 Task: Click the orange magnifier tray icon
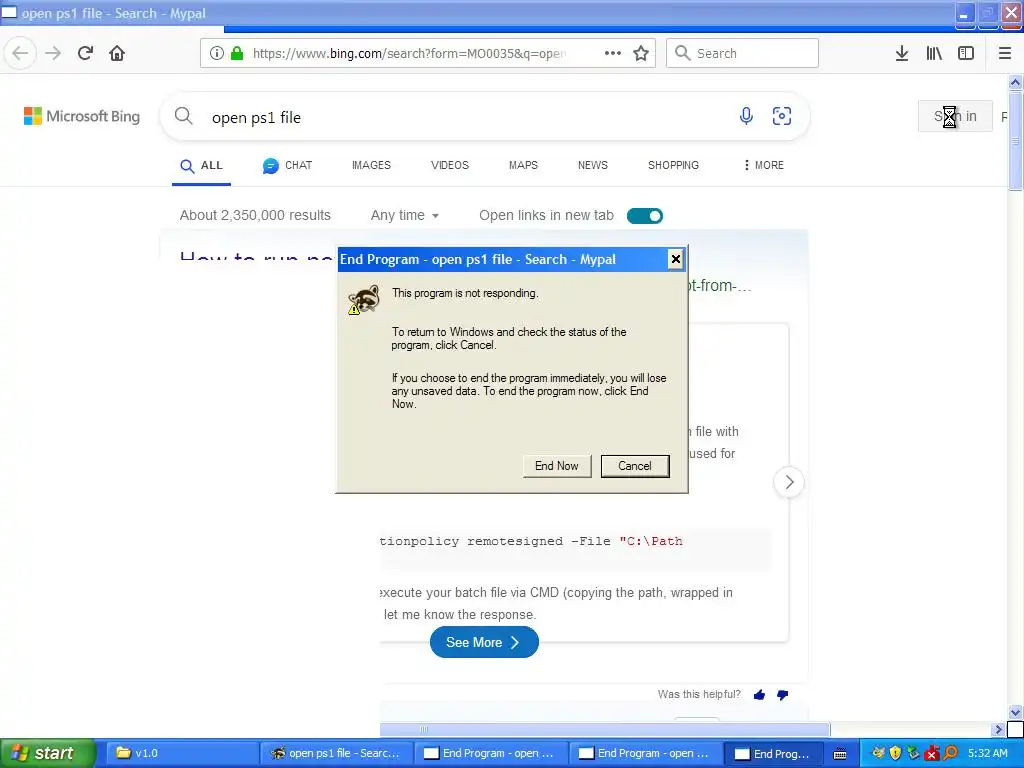tap(950, 753)
